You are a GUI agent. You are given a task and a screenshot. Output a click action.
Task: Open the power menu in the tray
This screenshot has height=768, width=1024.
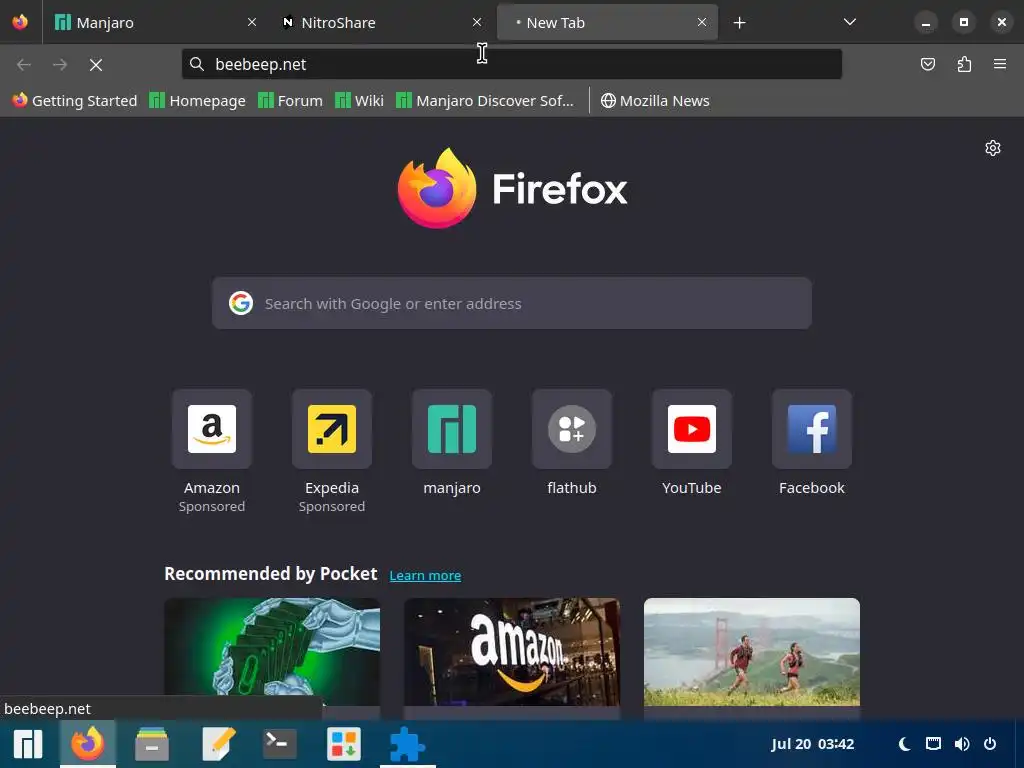coord(990,744)
